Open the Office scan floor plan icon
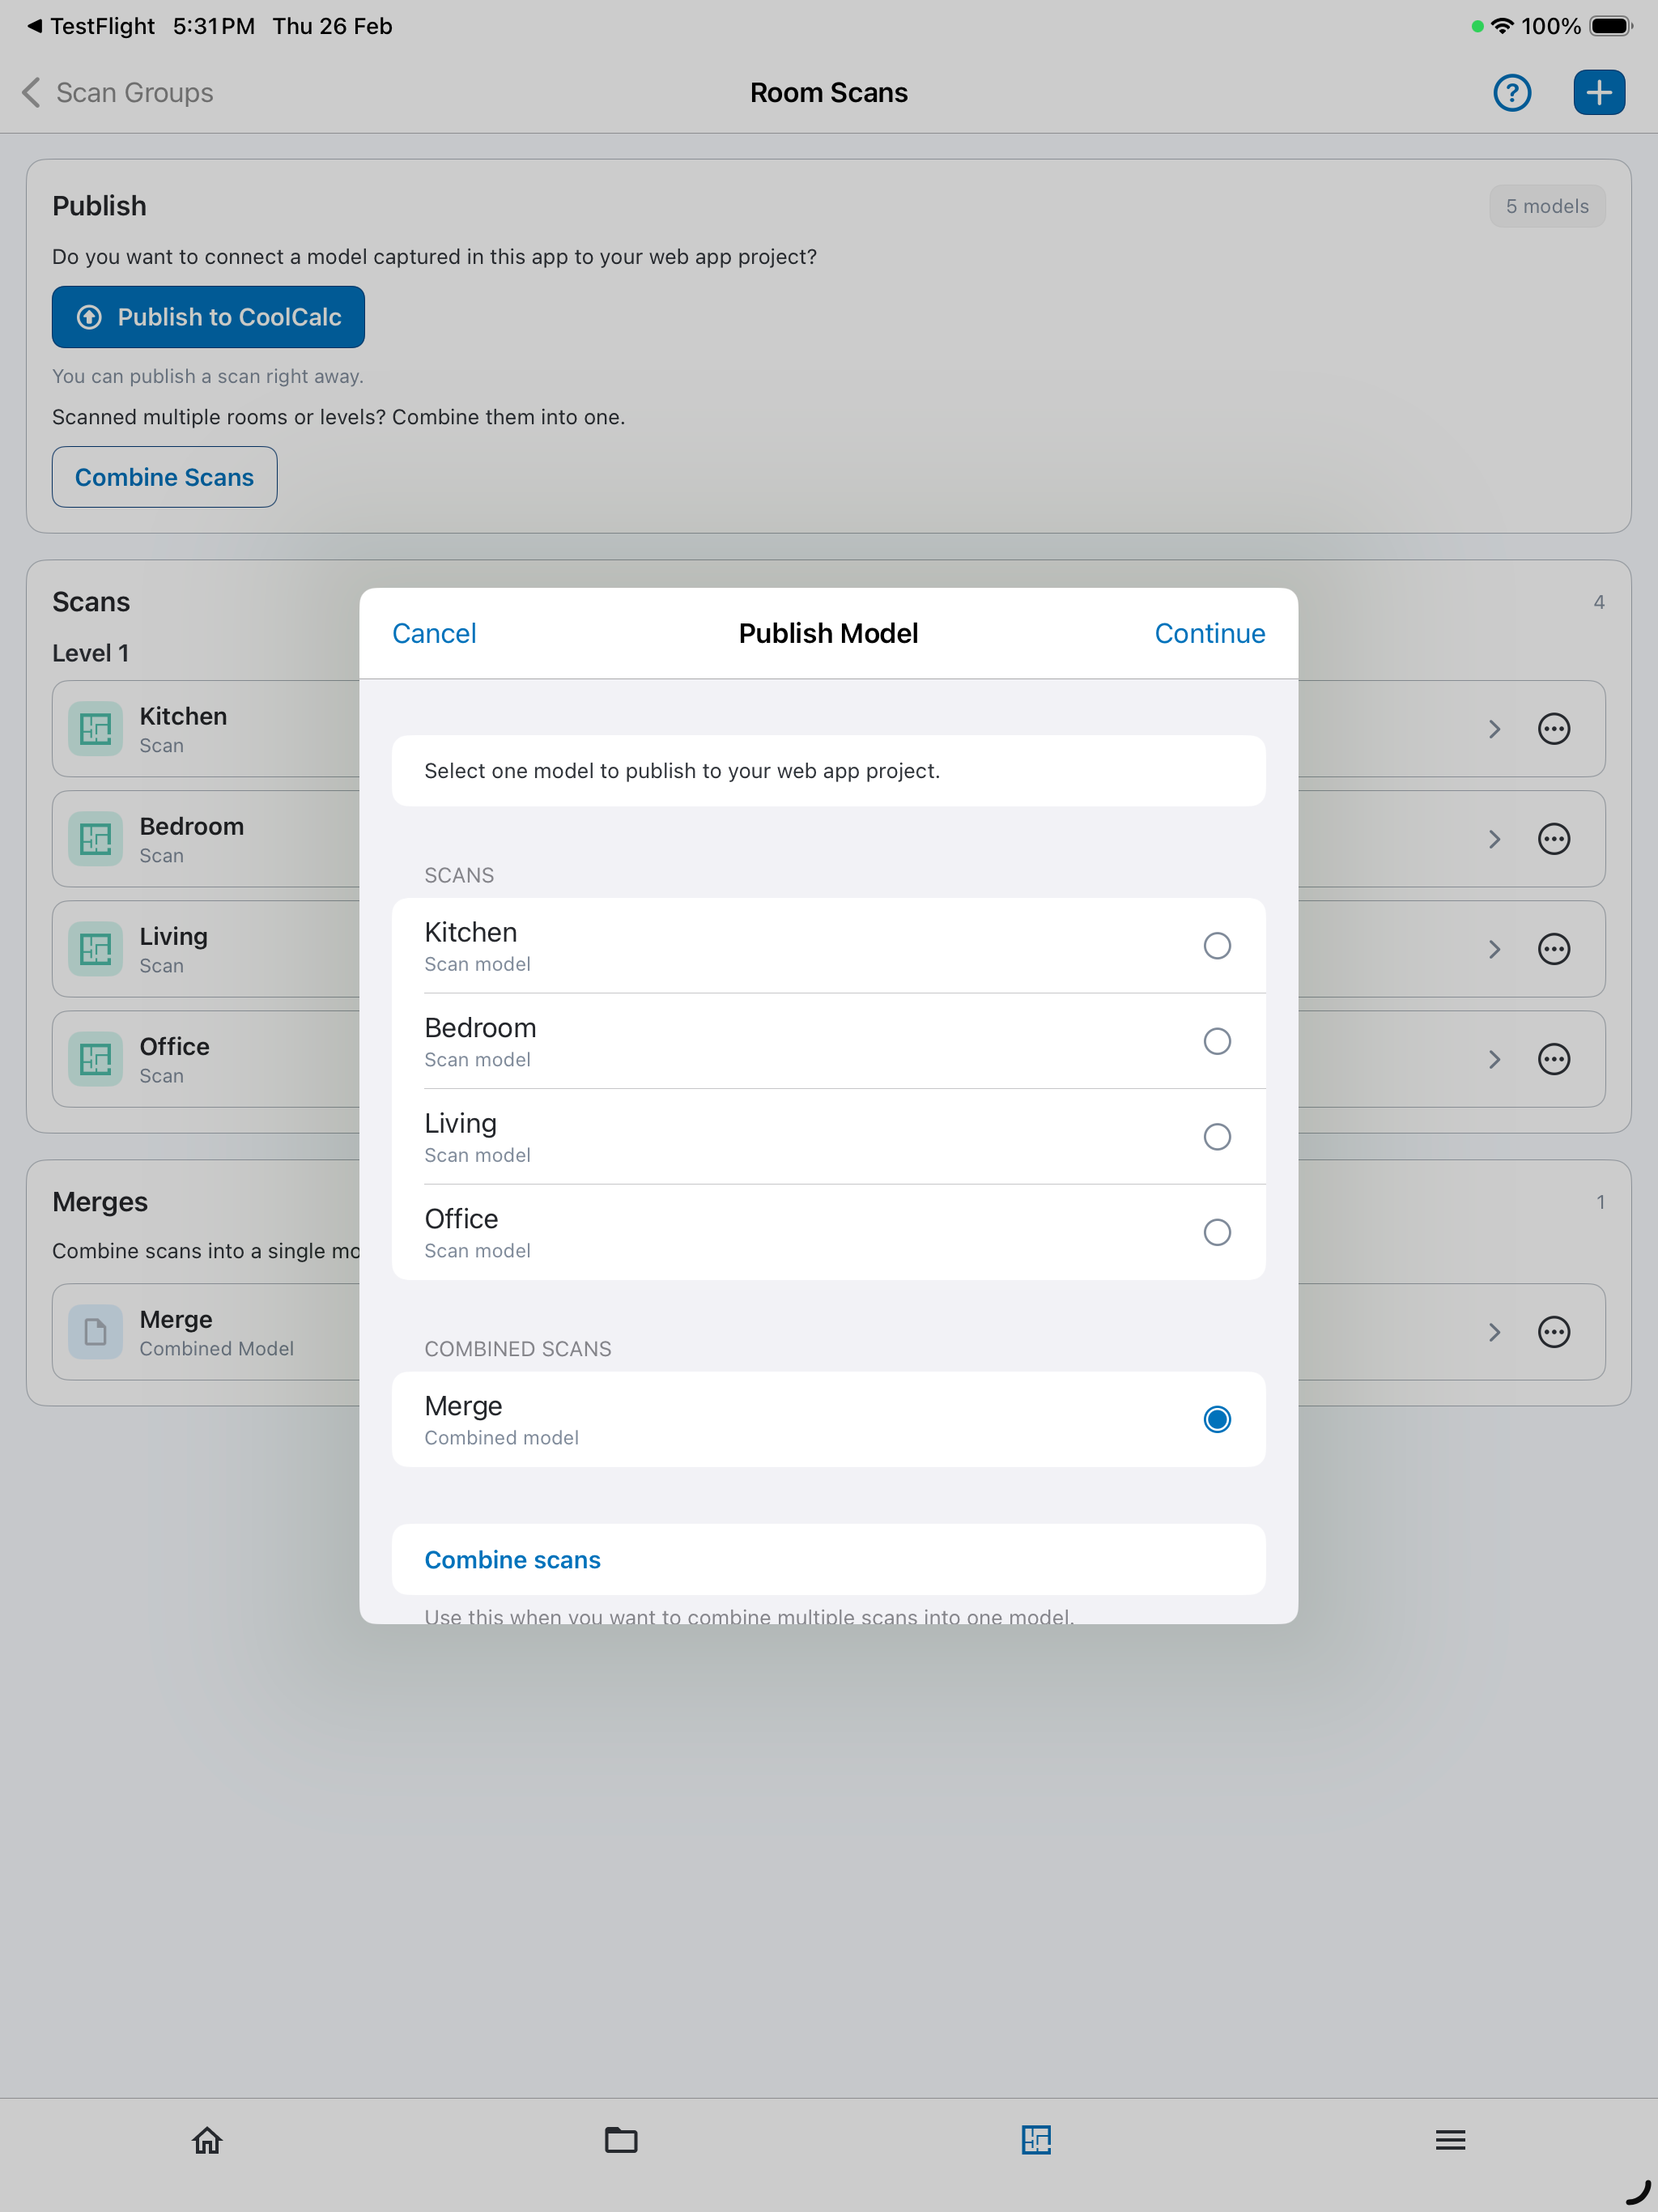This screenshot has width=1658, height=2212. pos(96,1059)
